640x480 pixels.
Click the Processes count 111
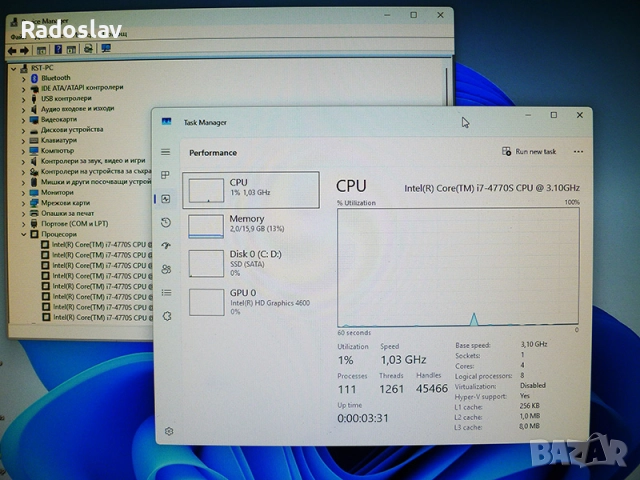[x=347, y=389]
